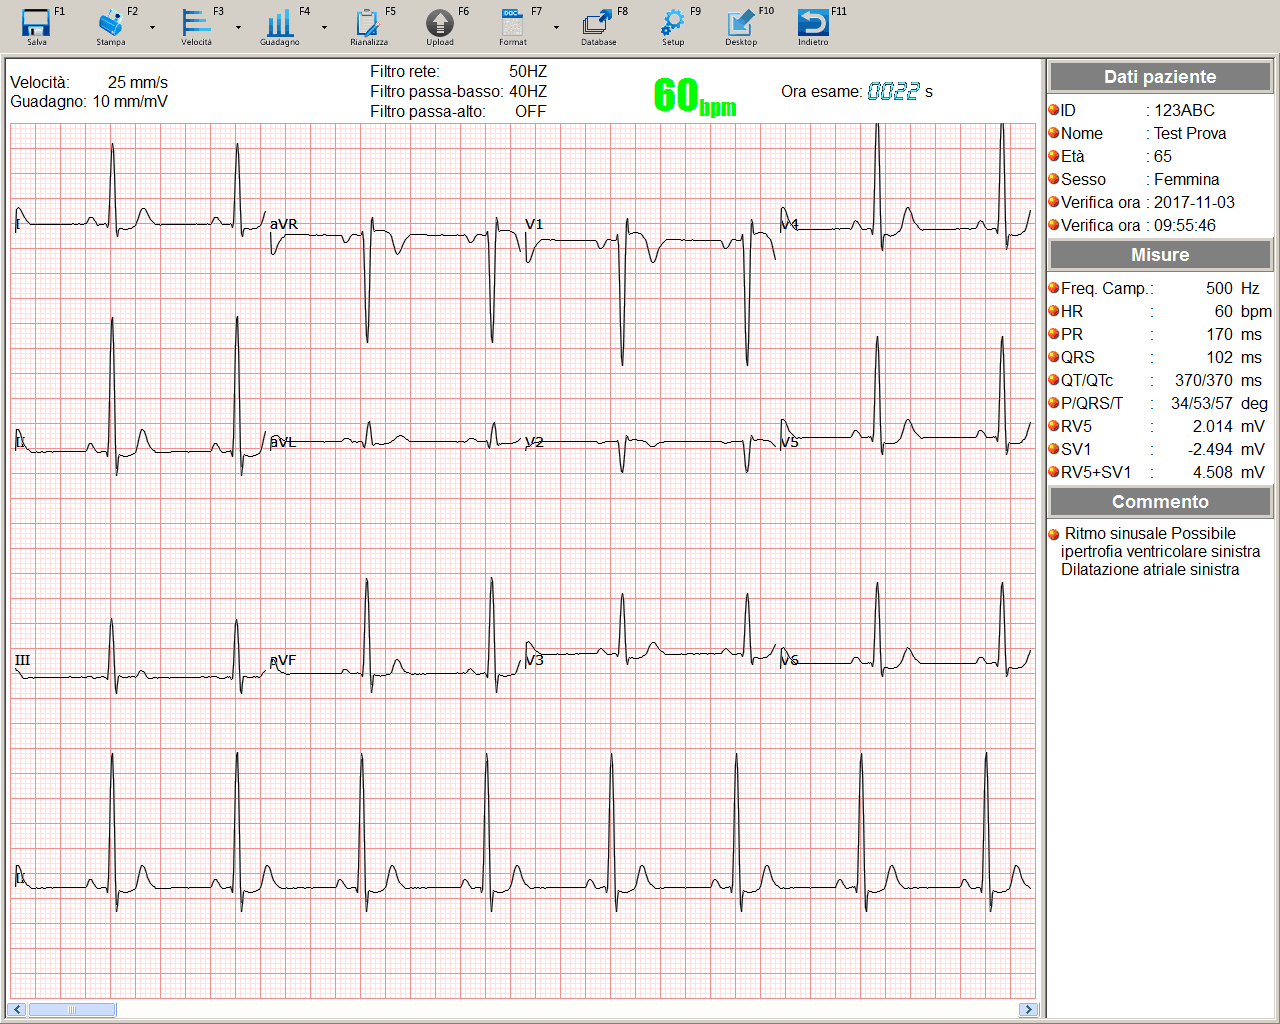
Task: Open Setup gear icon
Action: pyautogui.click(x=673, y=24)
